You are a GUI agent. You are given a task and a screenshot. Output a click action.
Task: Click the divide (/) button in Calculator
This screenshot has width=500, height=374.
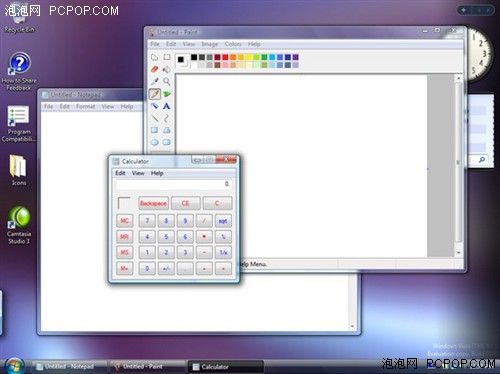[x=204, y=221]
